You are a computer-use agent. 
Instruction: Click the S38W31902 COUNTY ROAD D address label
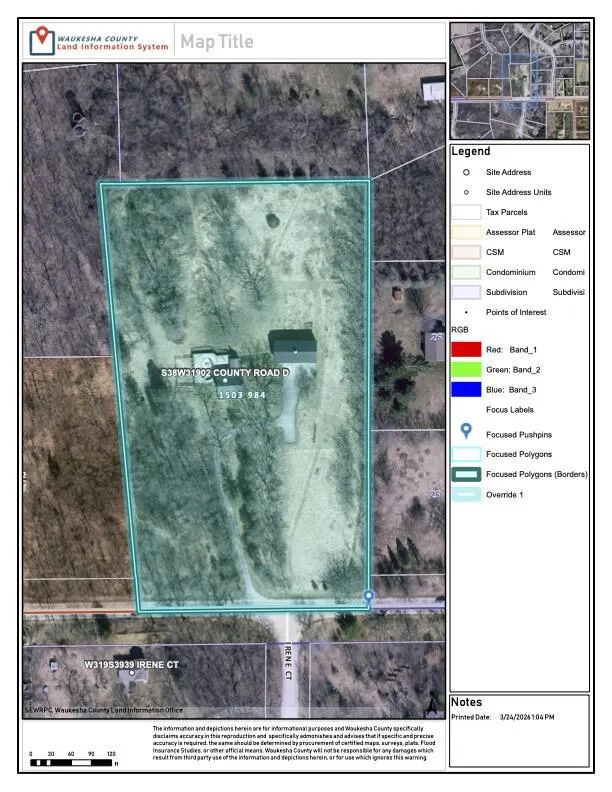pyautogui.click(x=225, y=372)
